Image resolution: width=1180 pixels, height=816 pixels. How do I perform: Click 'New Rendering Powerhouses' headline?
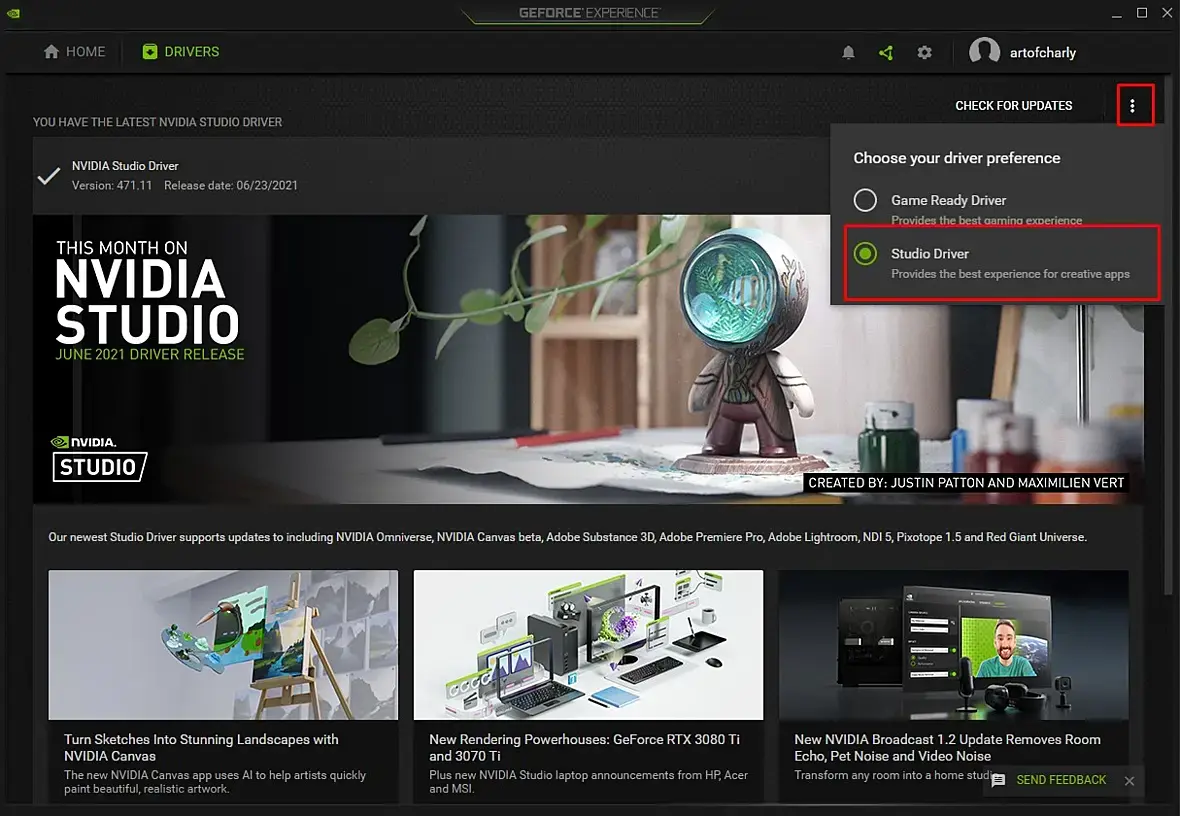pos(584,747)
